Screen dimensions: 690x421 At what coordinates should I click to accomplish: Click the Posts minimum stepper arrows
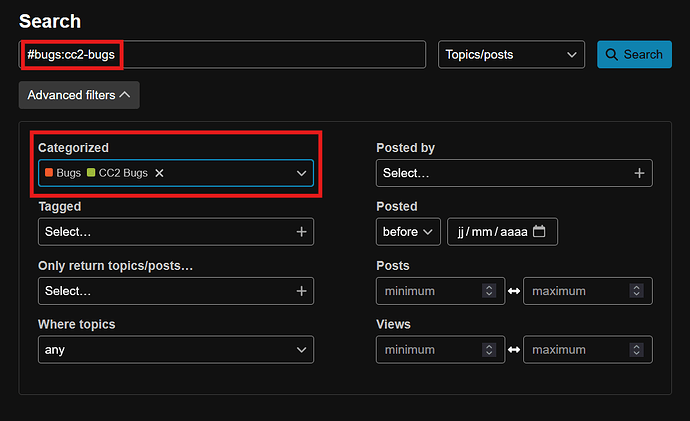click(489, 291)
